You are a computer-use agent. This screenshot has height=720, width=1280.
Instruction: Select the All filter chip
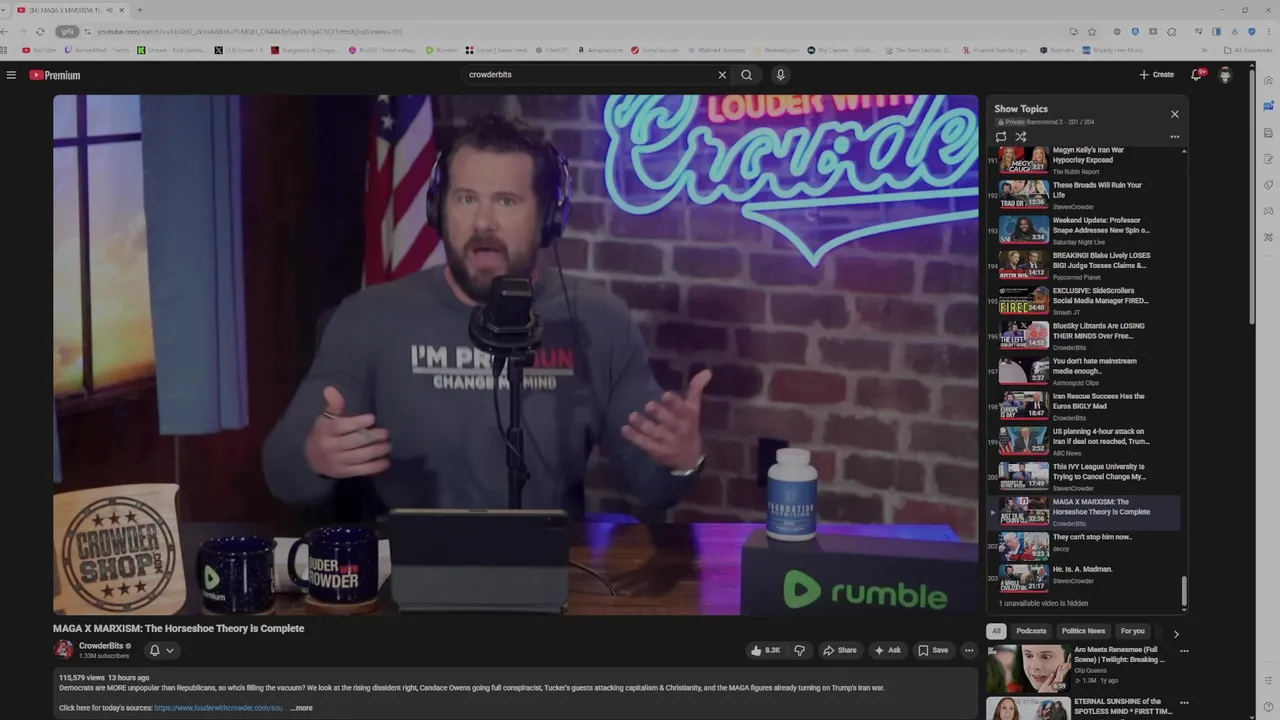tap(996, 631)
